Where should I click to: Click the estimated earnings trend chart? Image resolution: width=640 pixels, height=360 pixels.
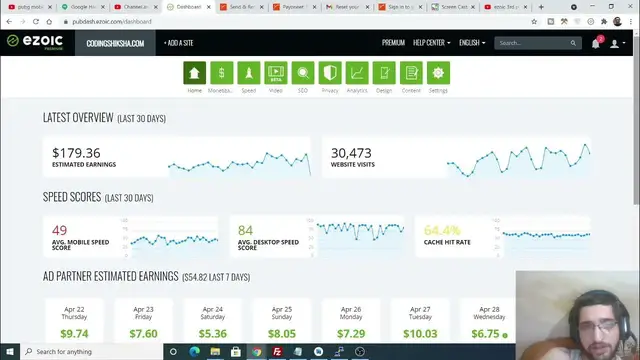tap(239, 163)
